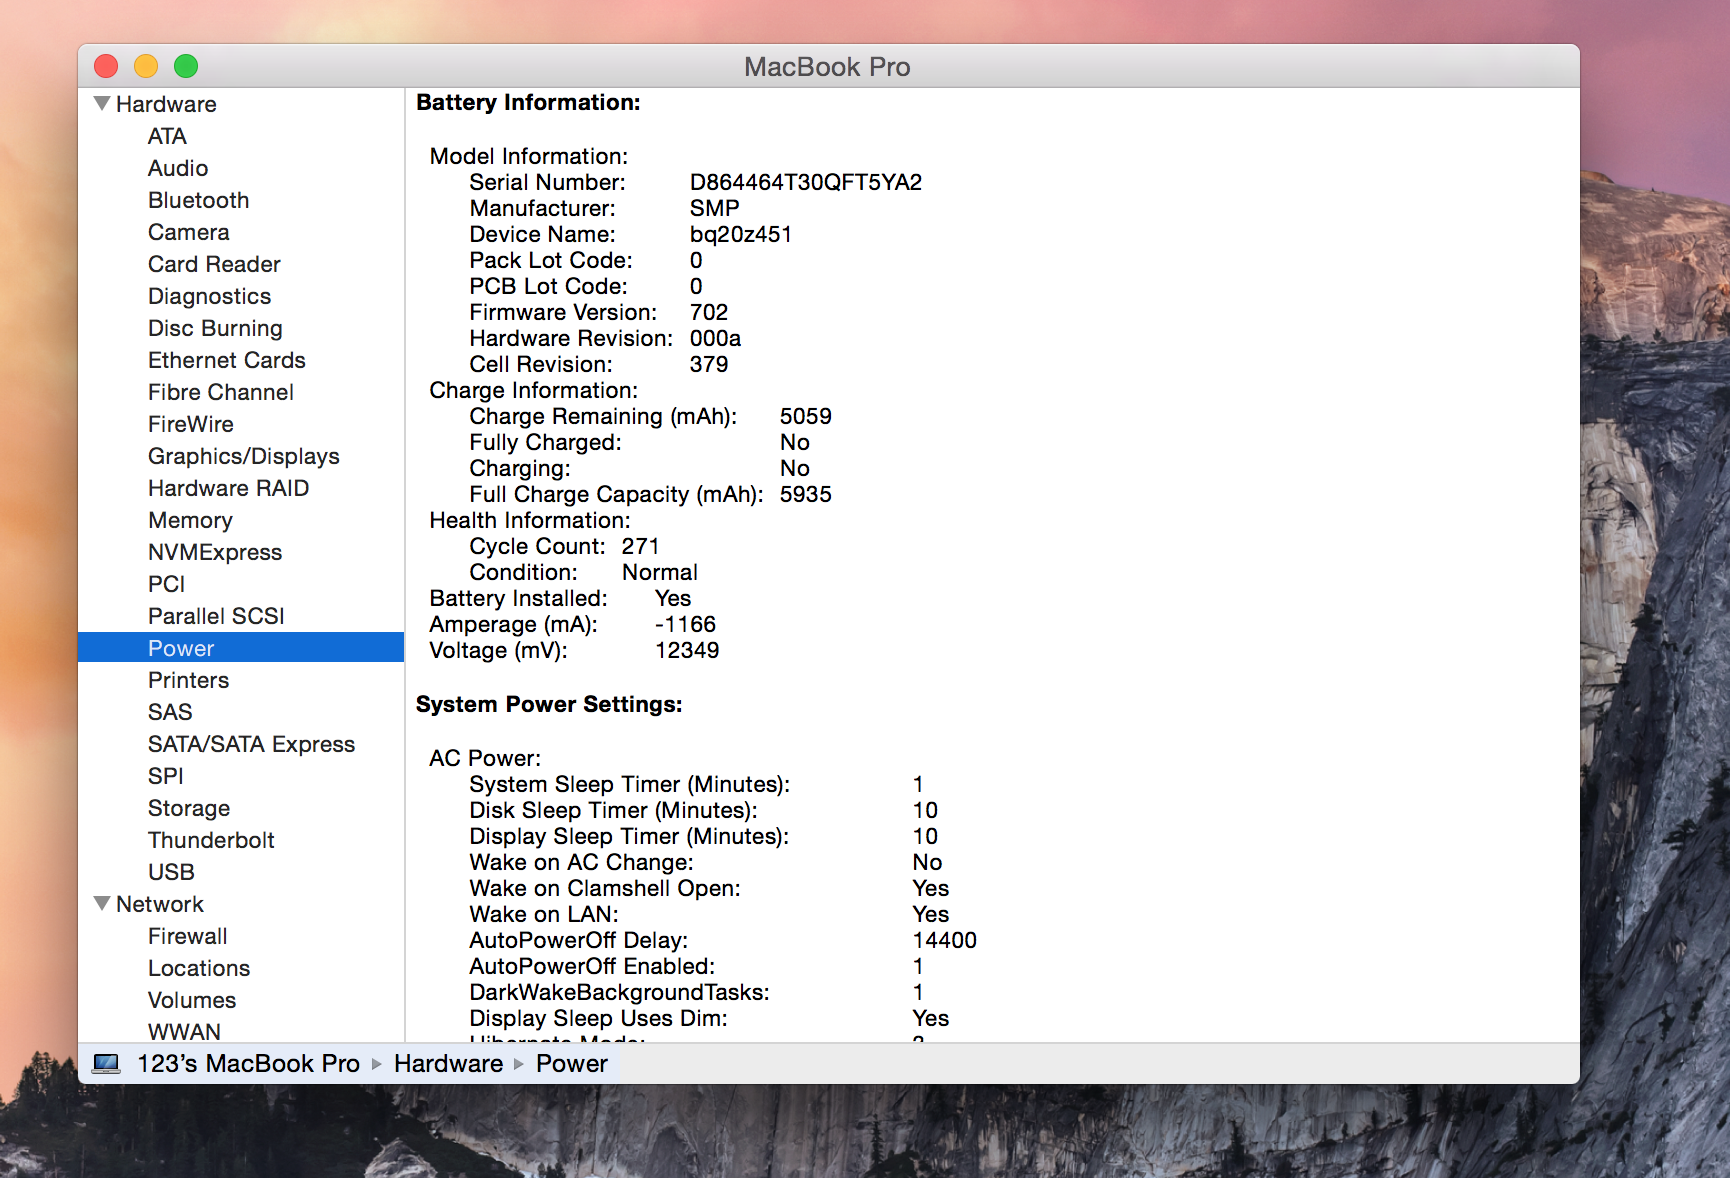1730x1178 pixels.
Task: Click the Network category label
Action: (160, 904)
